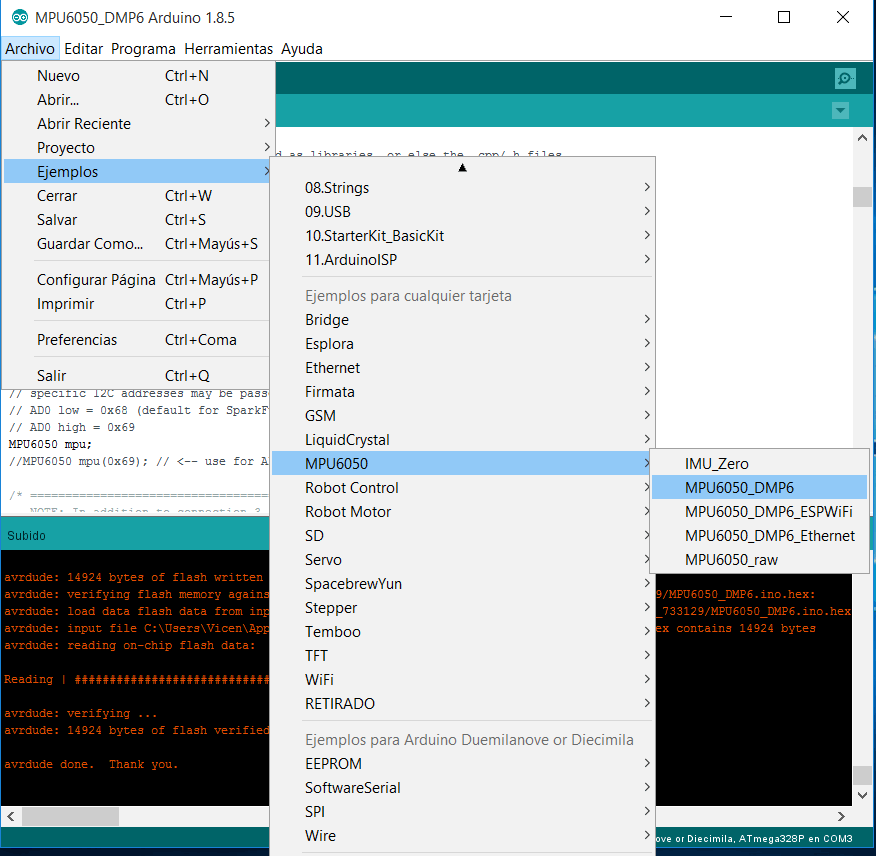Click the tab dropdown arrow icon
This screenshot has width=876, height=856.
[840, 110]
